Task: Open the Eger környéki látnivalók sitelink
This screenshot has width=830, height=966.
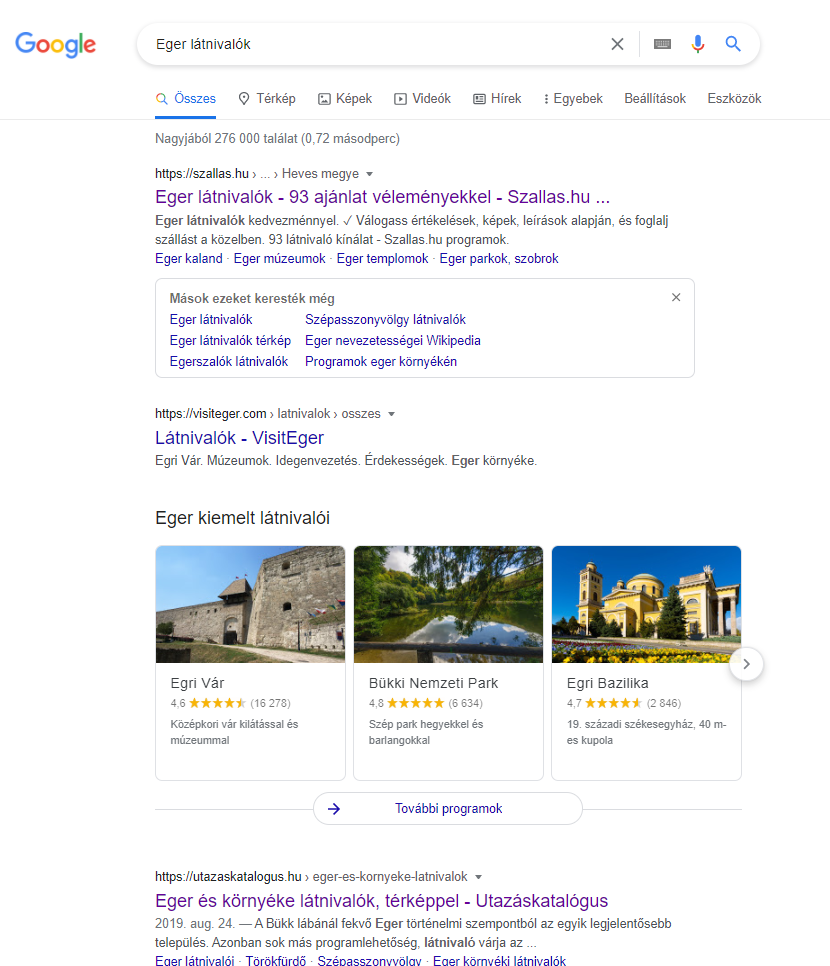Action: coord(499,960)
